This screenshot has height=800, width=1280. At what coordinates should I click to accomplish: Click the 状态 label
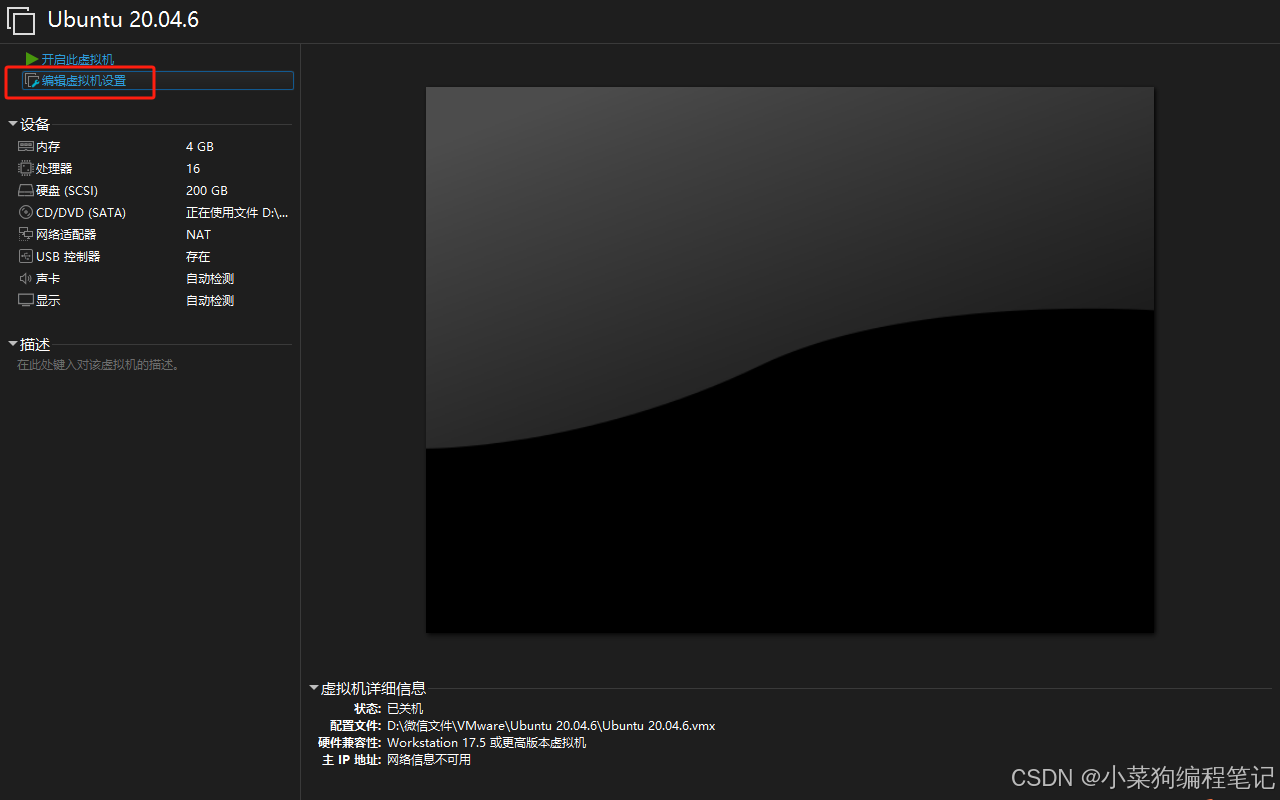click(368, 708)
